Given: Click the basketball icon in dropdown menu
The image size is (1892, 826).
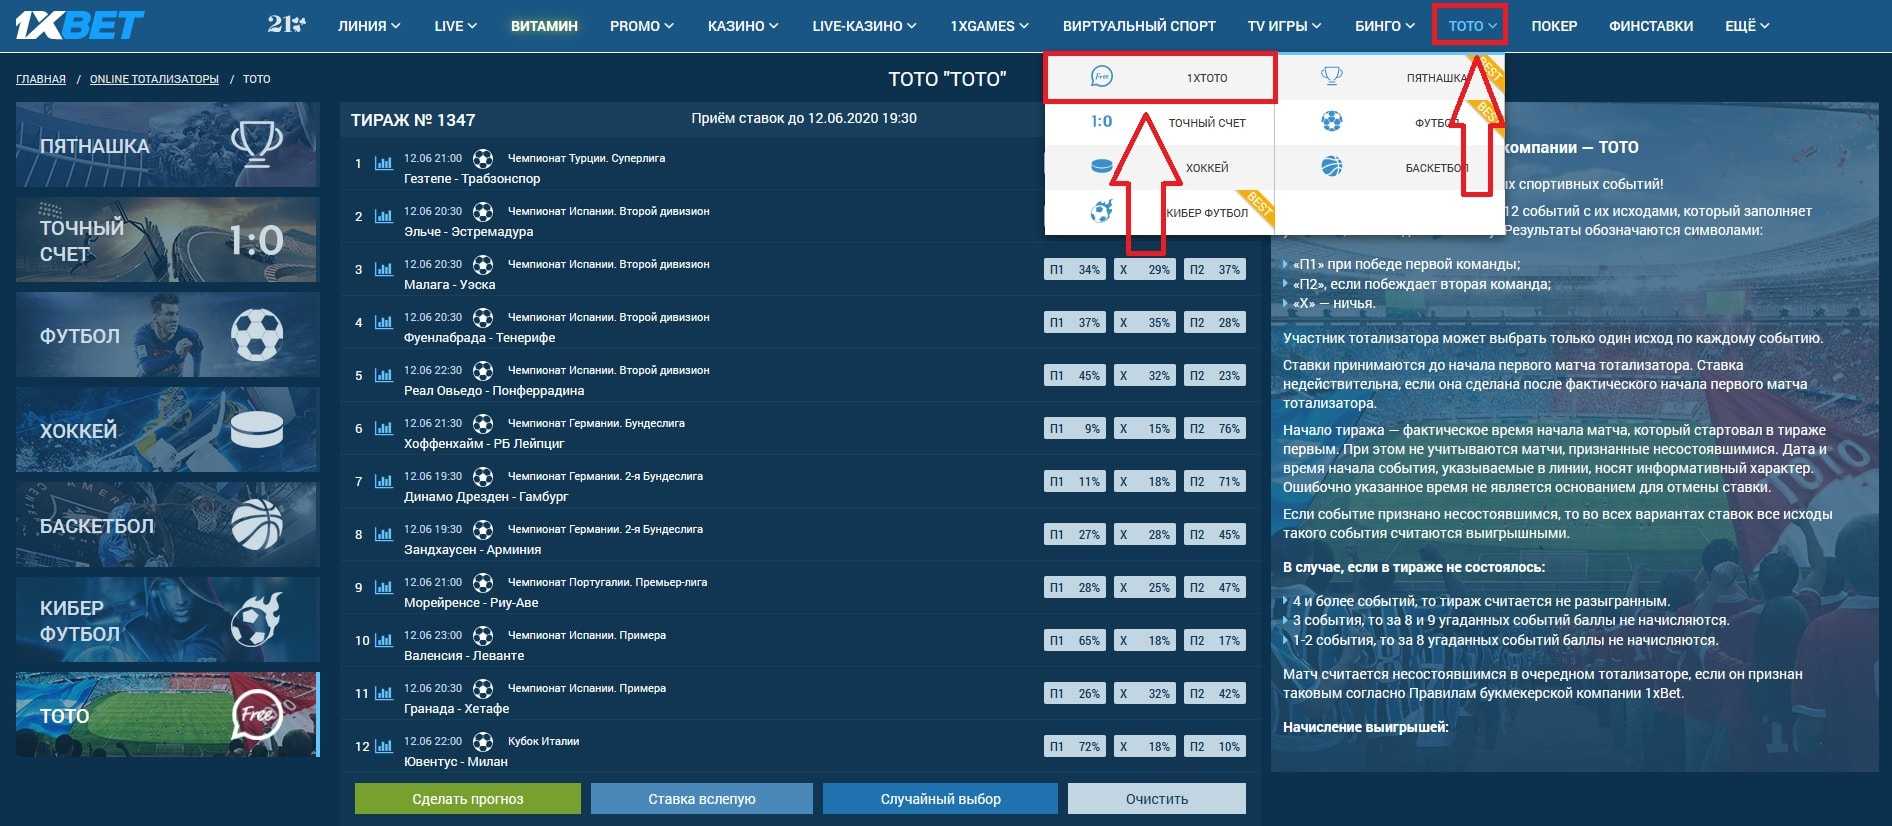Looking at the screenshot, I should tap(1331, 166).
